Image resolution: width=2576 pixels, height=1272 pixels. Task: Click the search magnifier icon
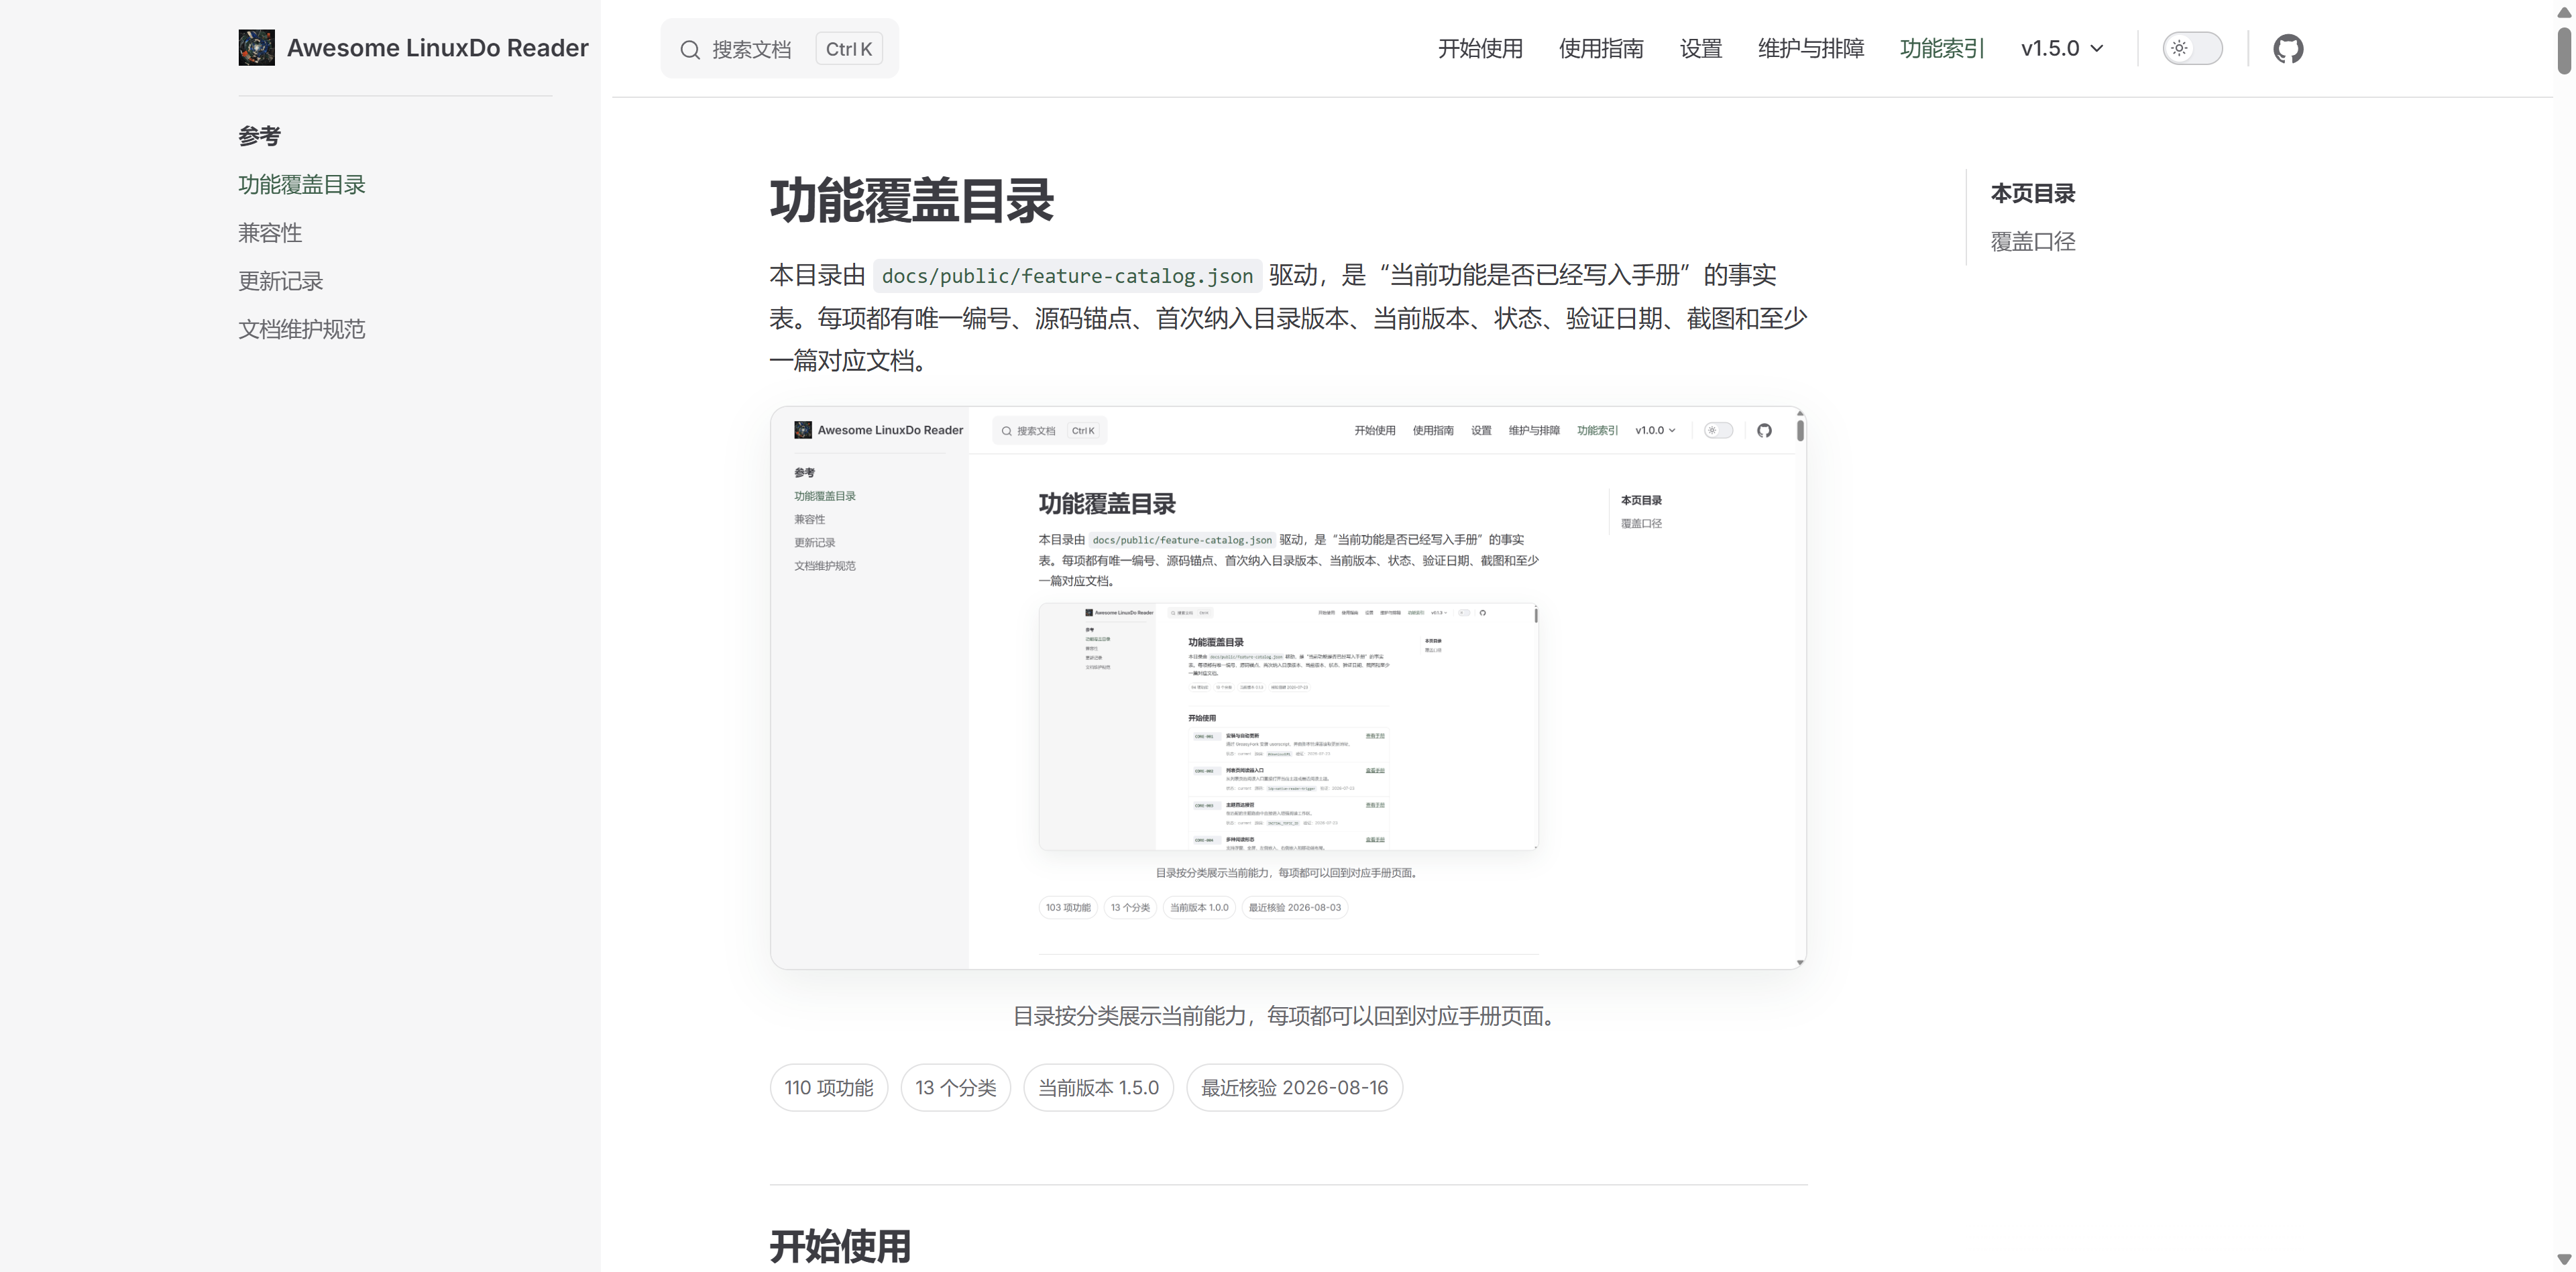click(690, 49)
